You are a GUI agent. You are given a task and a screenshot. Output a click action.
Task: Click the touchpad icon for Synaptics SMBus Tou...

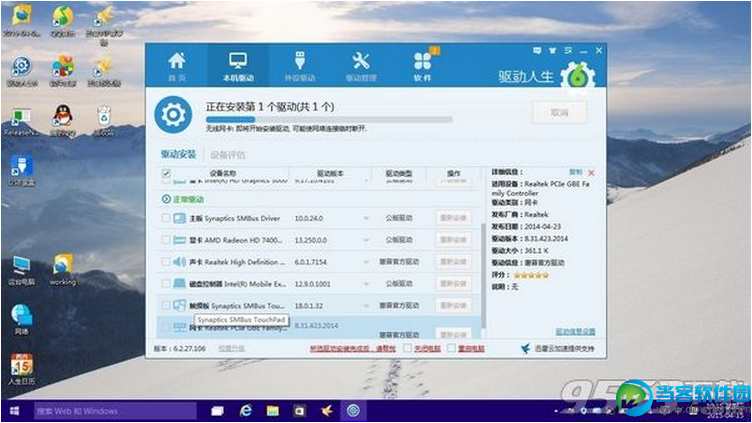pyautogui.click(x=179, y=306)
